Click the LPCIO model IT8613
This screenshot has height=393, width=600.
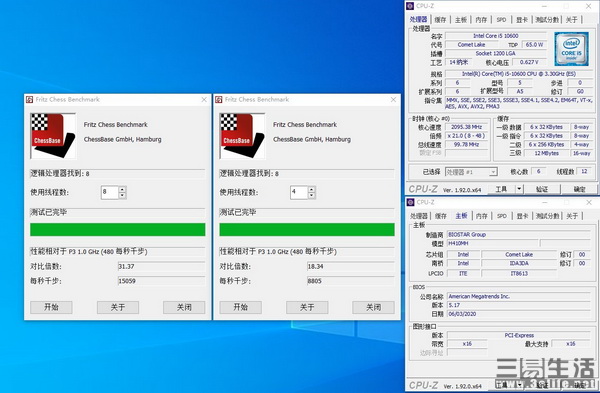click(519, 273)
